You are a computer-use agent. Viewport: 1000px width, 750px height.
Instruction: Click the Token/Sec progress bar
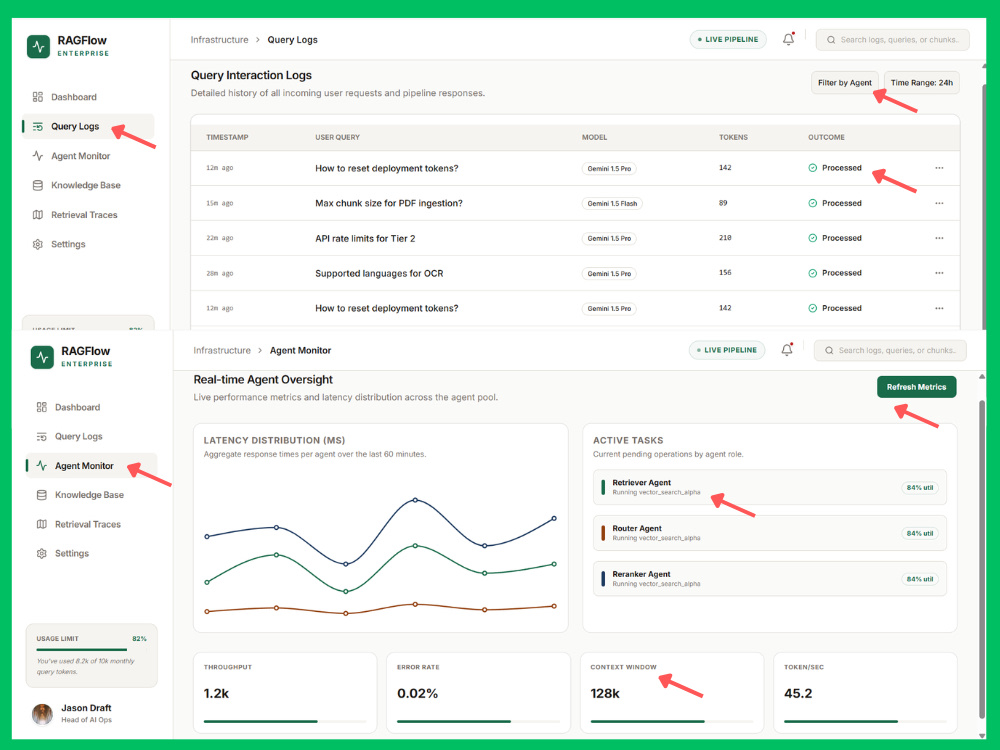pos(865,721)
